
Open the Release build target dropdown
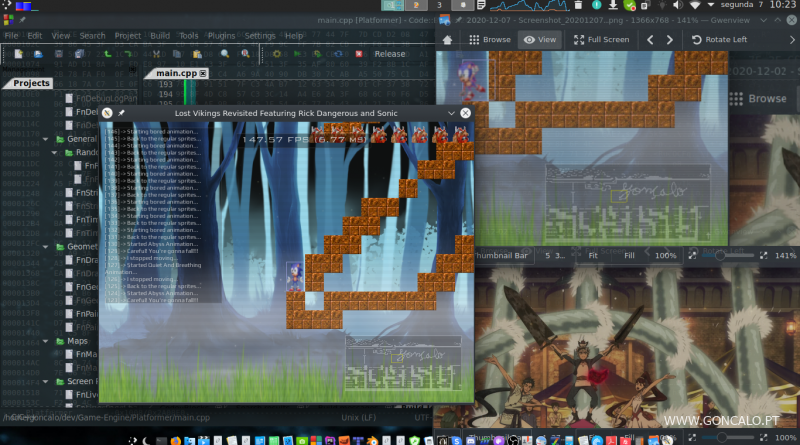[389, 54]
